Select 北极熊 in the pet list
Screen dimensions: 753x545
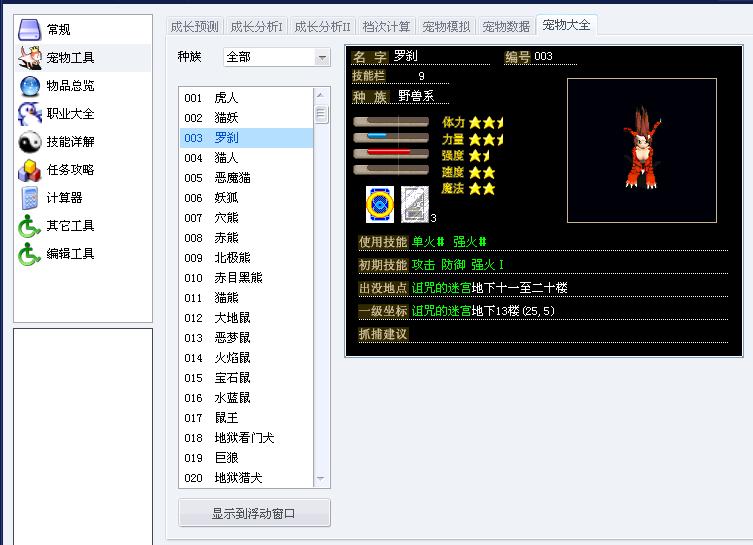pos(232,258)
